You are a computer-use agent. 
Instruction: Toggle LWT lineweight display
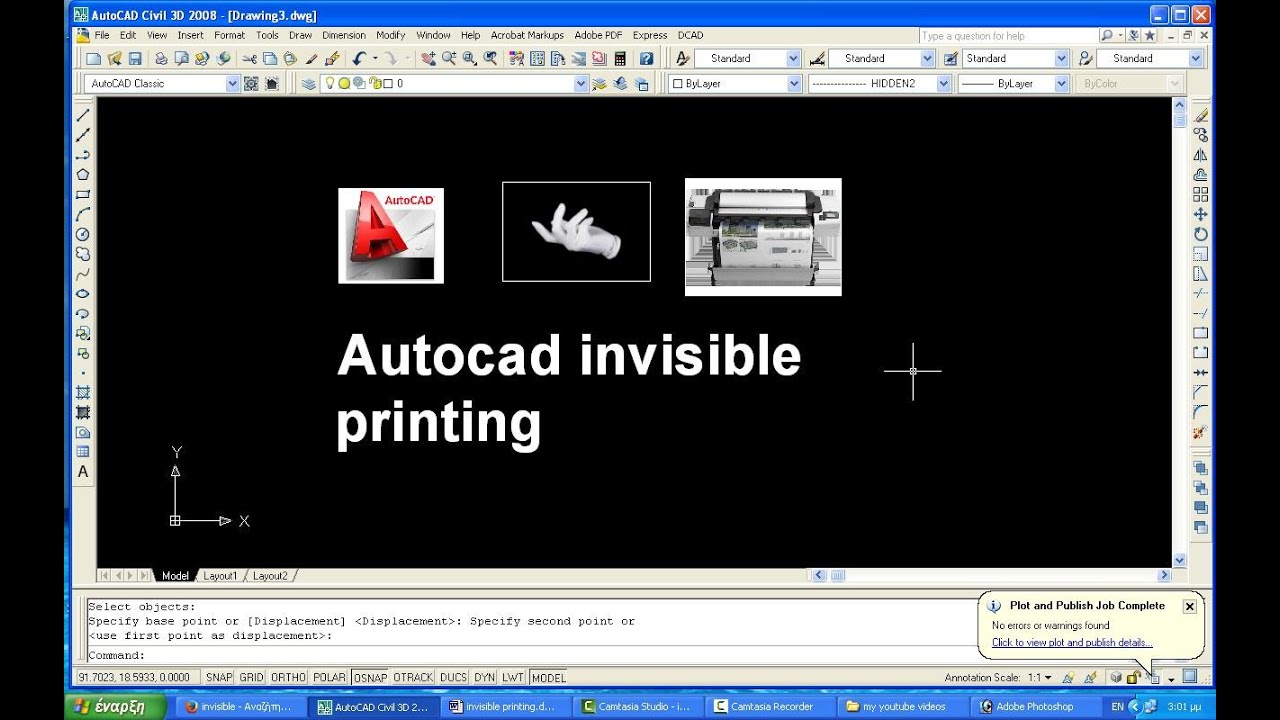pyautogui.click(x=513, y=677)
